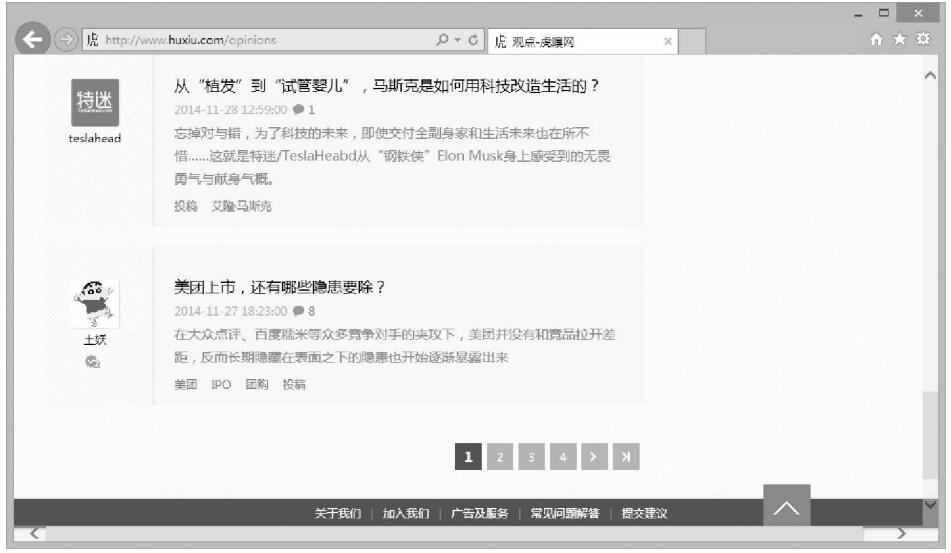Click the browser back arrow button
The width and height of the screenshot is (951, 553).
click(x=35, y=41)
